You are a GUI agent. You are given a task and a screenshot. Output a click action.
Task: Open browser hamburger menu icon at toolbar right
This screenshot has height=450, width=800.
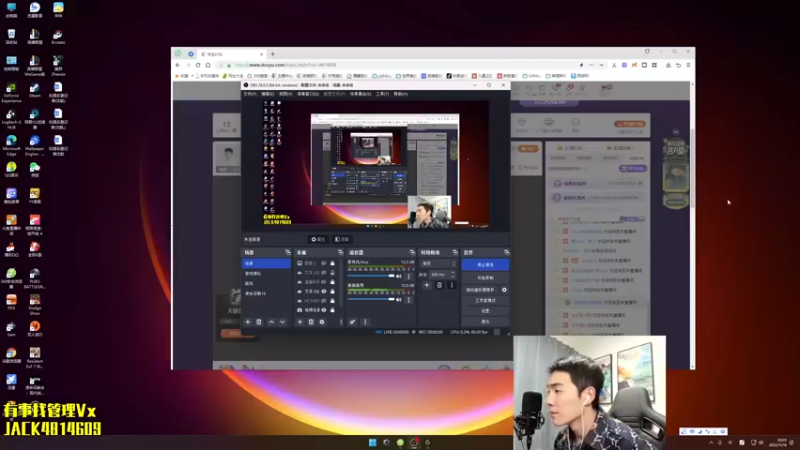point(688,65)
